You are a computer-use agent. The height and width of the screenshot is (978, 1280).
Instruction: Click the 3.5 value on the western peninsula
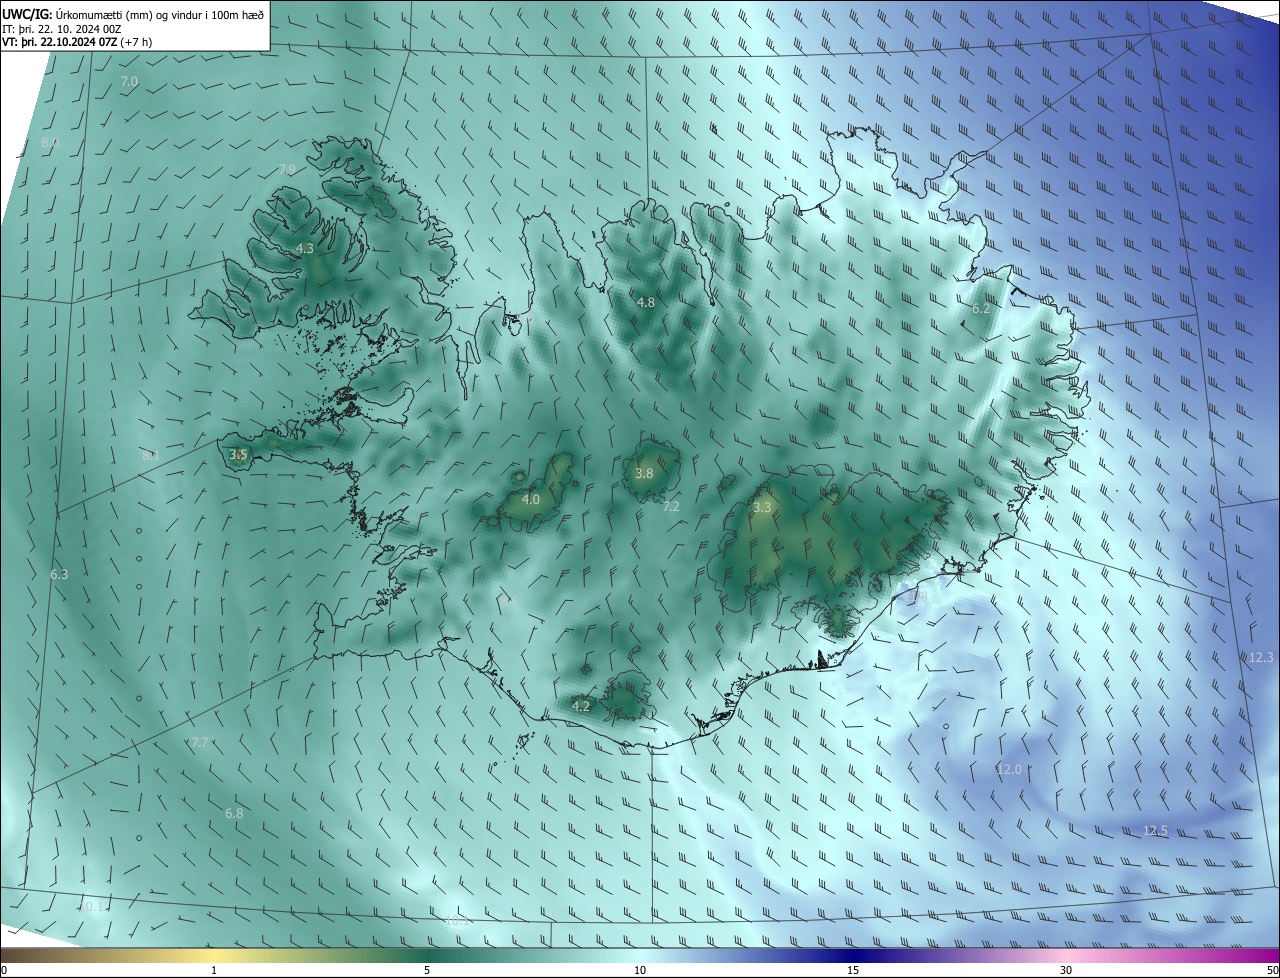tap(238, 454)
